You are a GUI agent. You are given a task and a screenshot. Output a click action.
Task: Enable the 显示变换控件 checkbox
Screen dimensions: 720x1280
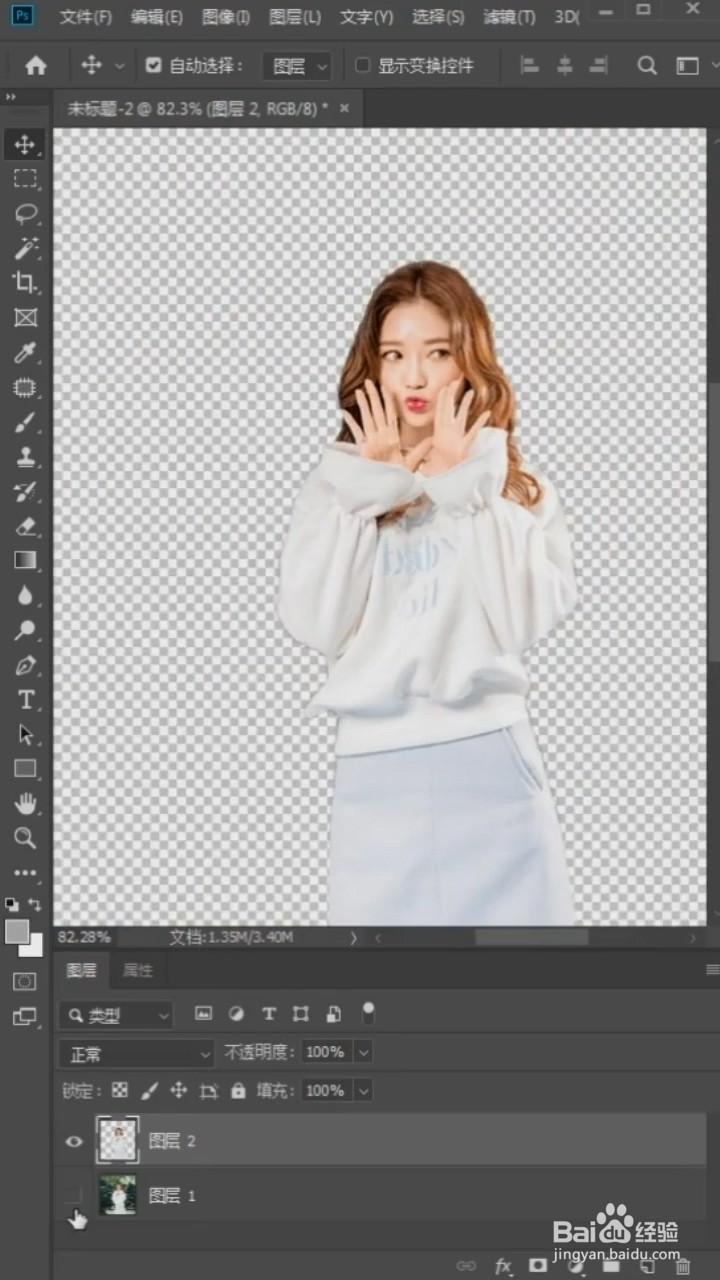pyautogui.click(x=363, y=66)
